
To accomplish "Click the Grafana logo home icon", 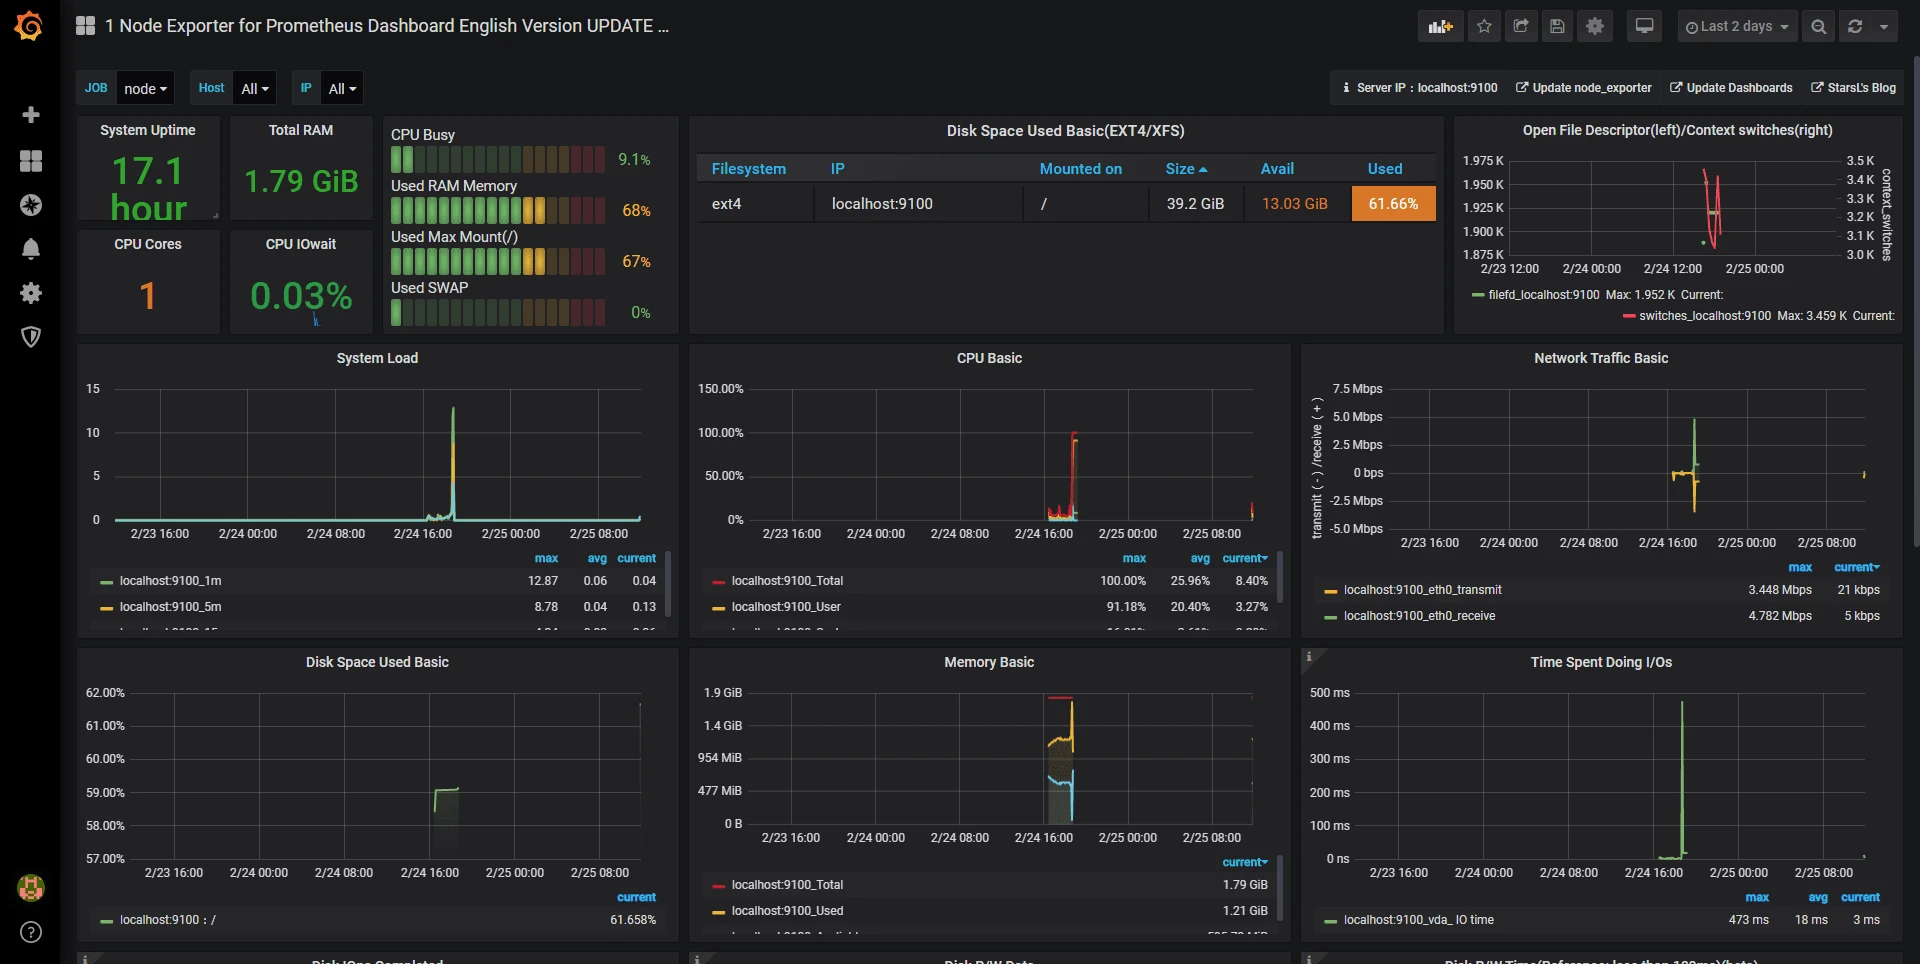I will click(x=29, y=26).
